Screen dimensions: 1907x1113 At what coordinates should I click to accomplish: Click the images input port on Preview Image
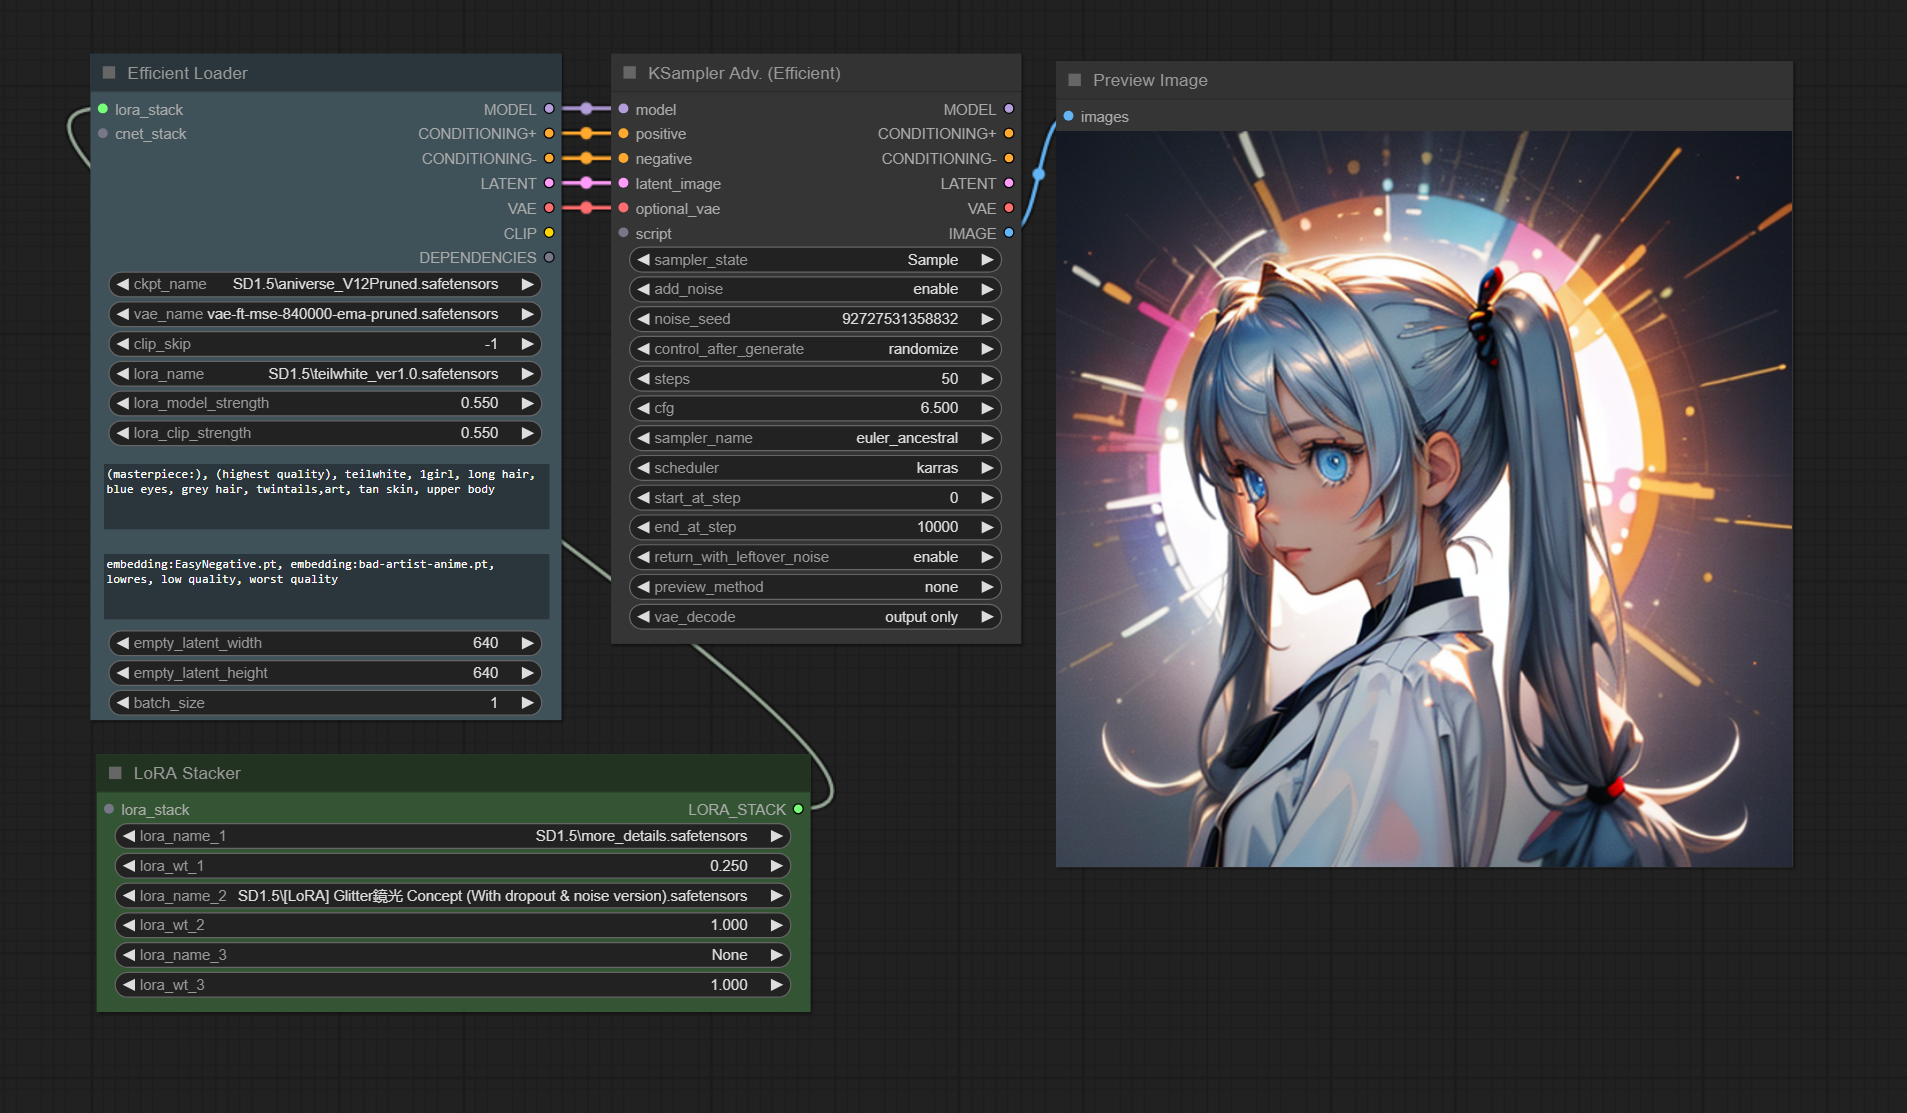click(x=1069, y=117)
